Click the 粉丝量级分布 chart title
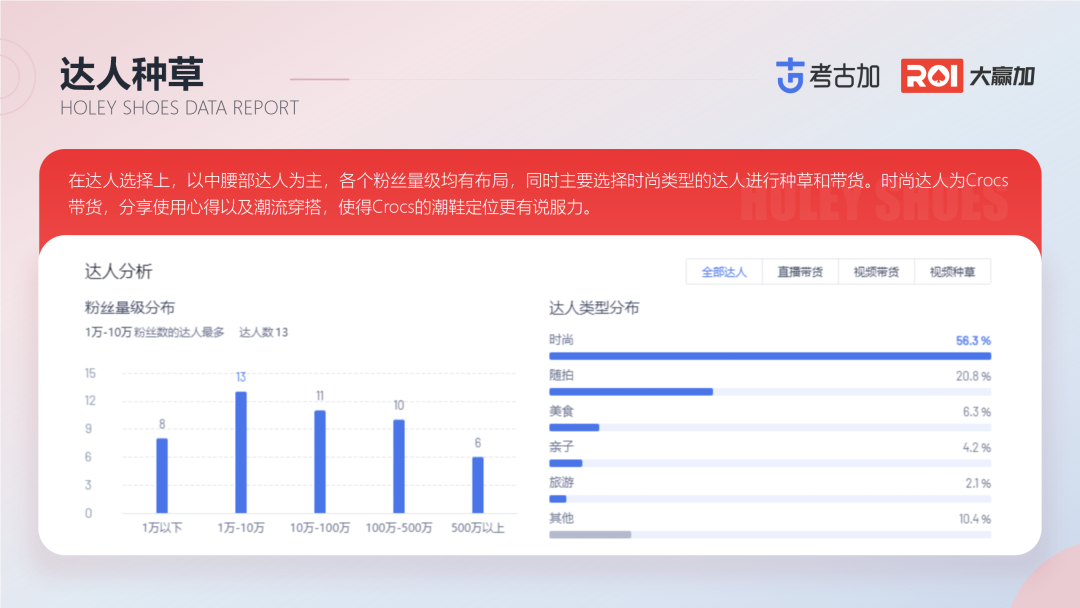The height and width of the screenshot is (608, 1080). click(129, 308)
